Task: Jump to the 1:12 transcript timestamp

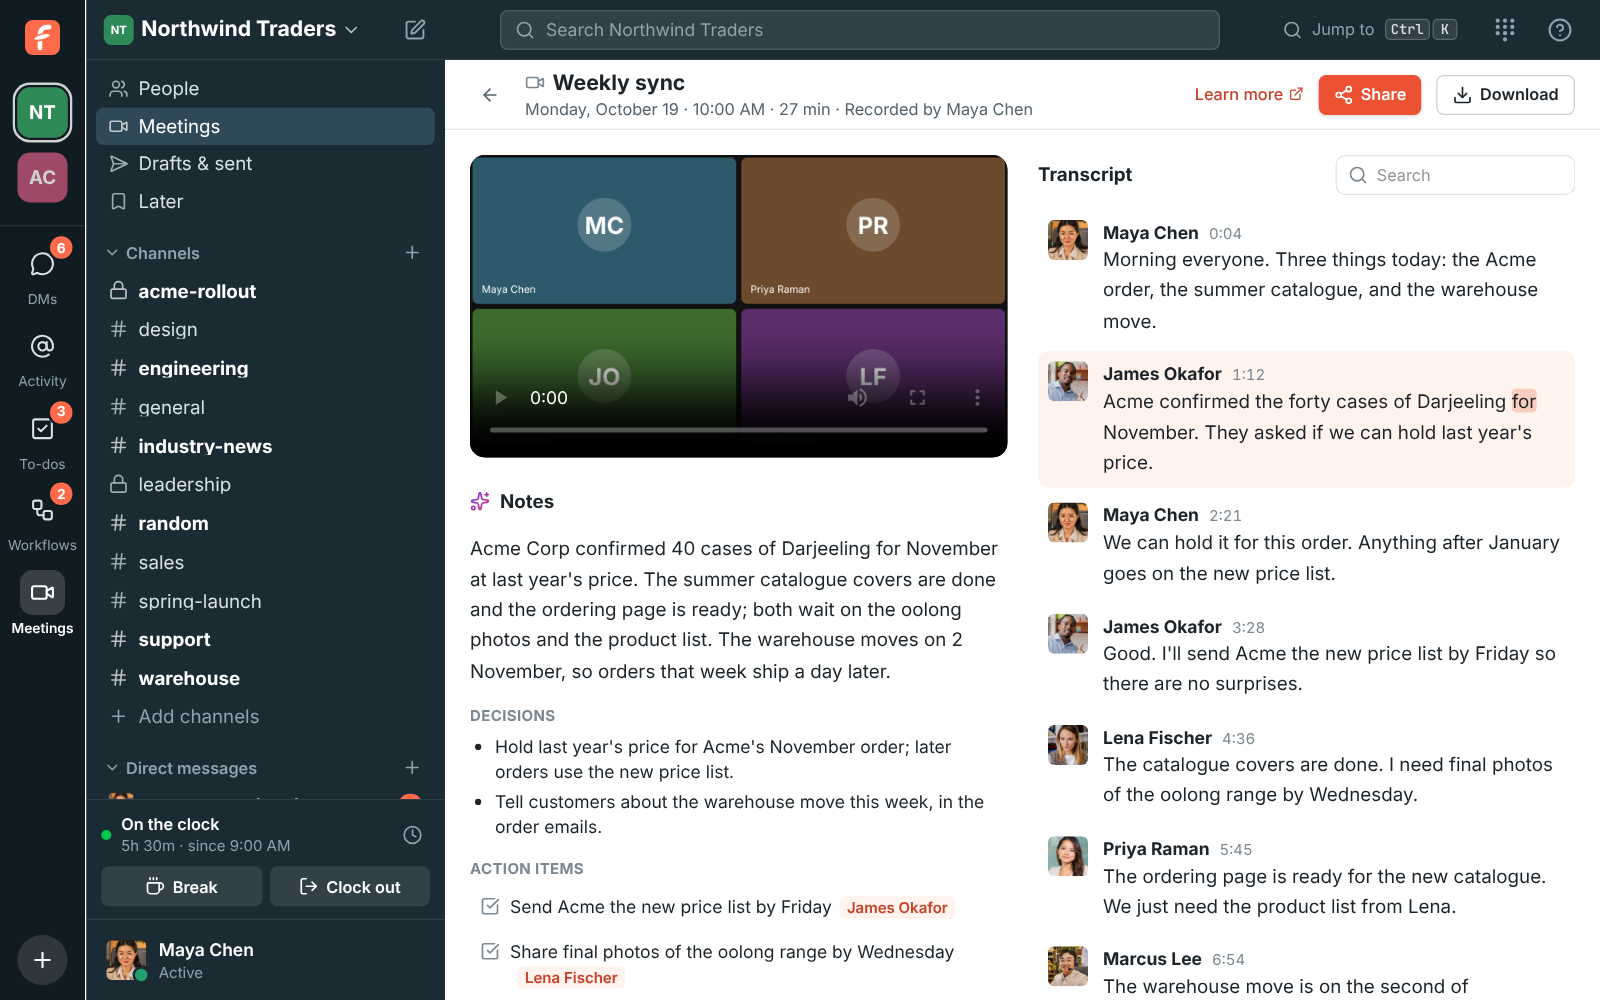Action: click(x=1248, y=375)
